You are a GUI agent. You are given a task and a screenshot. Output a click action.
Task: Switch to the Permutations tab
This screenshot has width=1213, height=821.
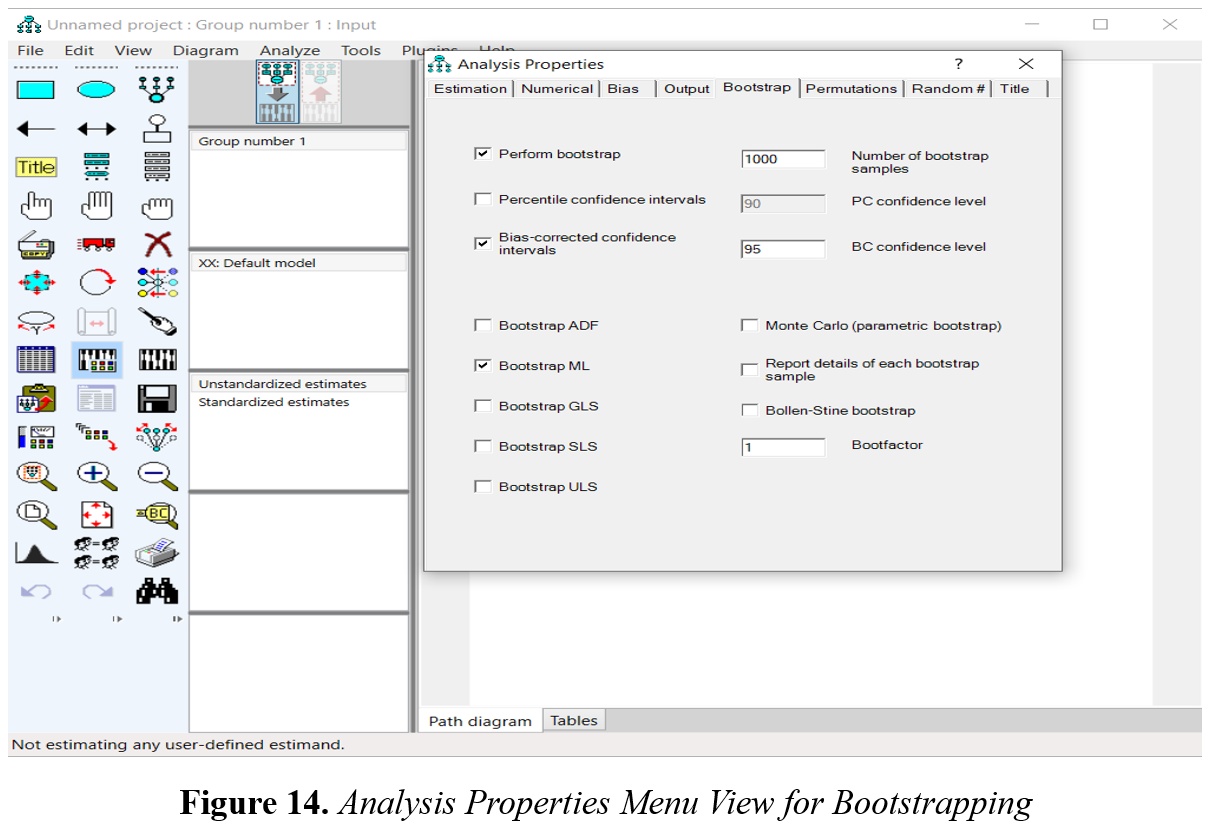(851, 88)
